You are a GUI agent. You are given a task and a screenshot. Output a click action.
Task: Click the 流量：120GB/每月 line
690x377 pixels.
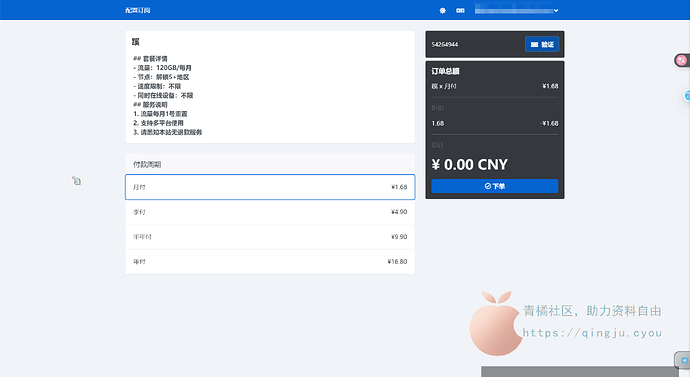162,68
